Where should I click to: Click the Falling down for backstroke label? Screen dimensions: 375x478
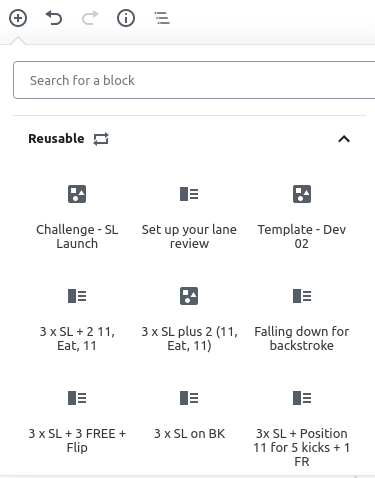pos(302,338)
